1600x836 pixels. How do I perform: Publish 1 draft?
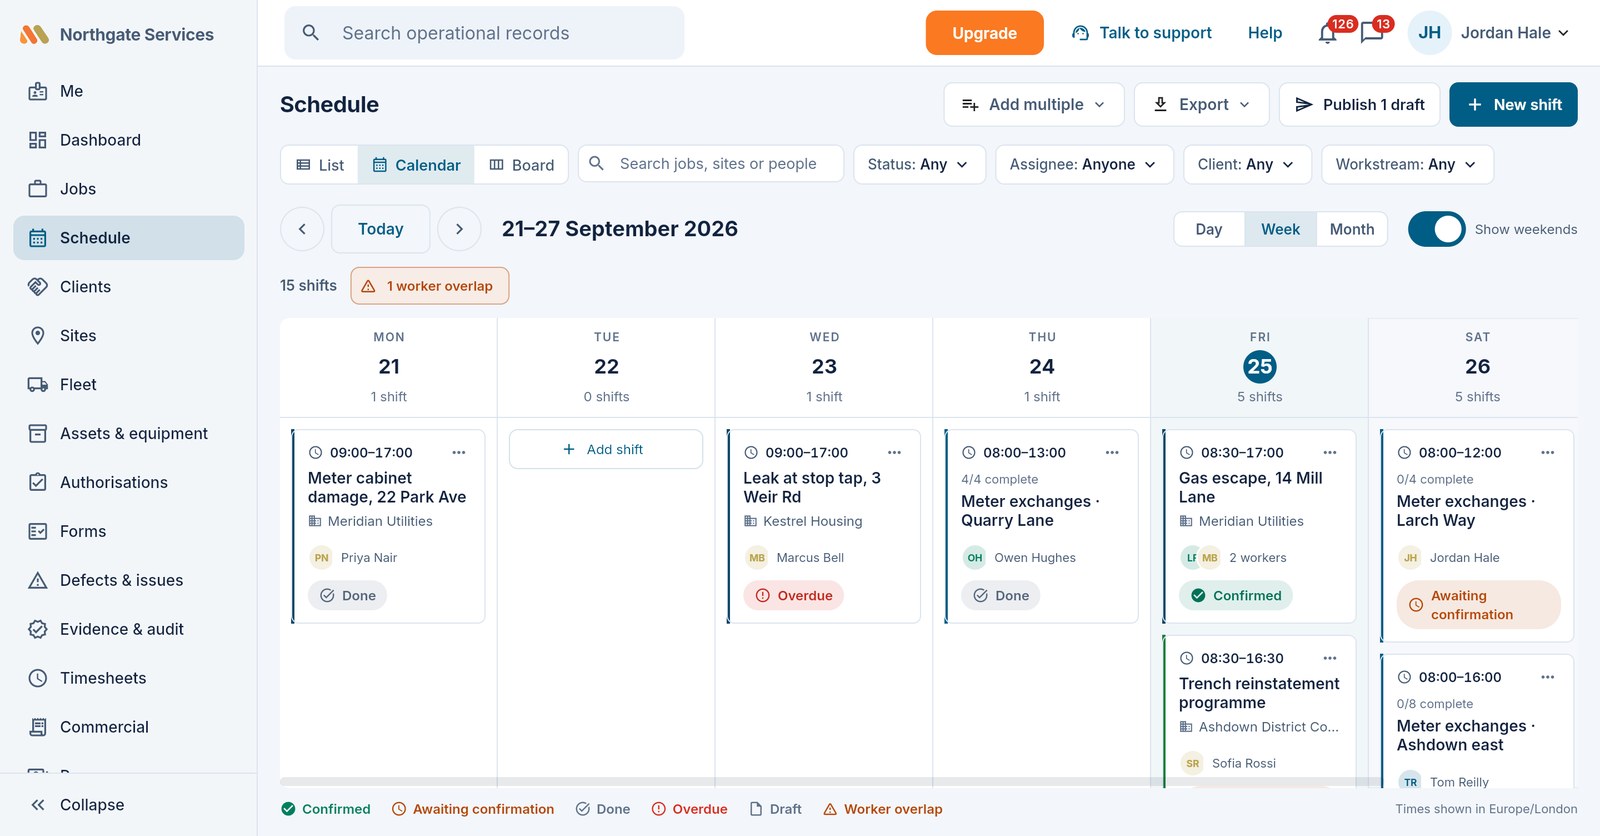tap(1360, 104)
